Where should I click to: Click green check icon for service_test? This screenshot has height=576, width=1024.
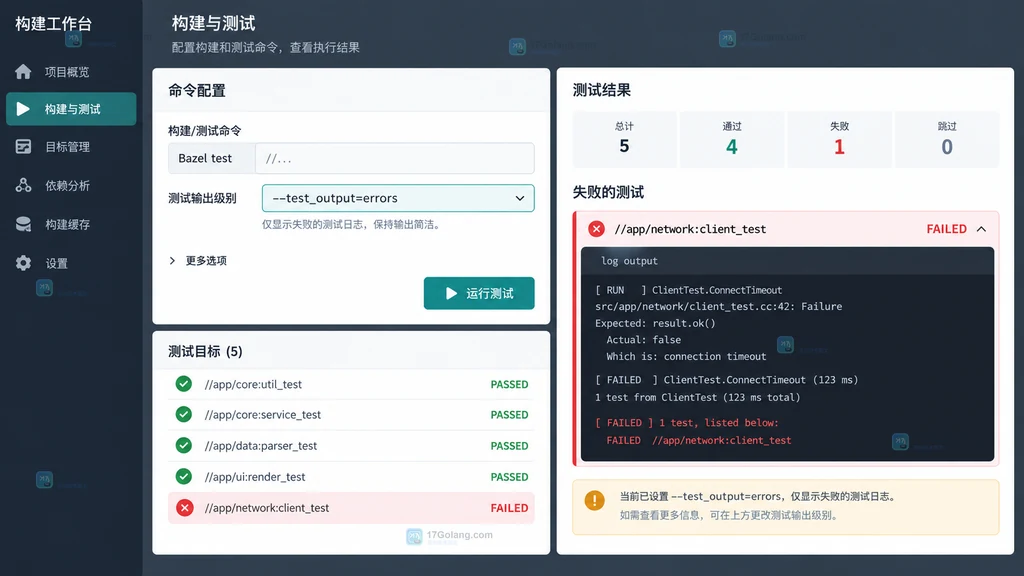click(184, 415)
